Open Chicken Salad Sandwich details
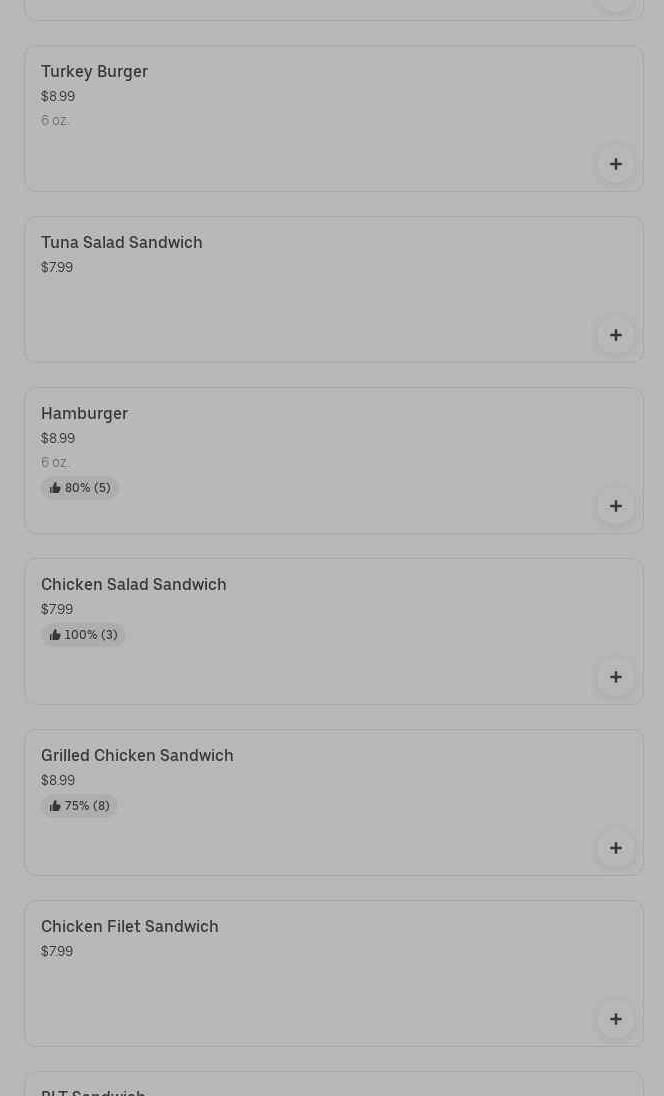This screenshot has width=664, height=1096. (x=133, y=585)
